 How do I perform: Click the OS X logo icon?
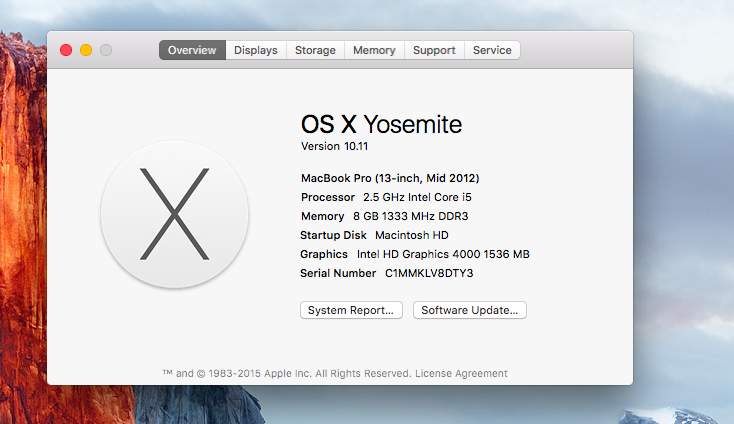(x=175, y=214)
